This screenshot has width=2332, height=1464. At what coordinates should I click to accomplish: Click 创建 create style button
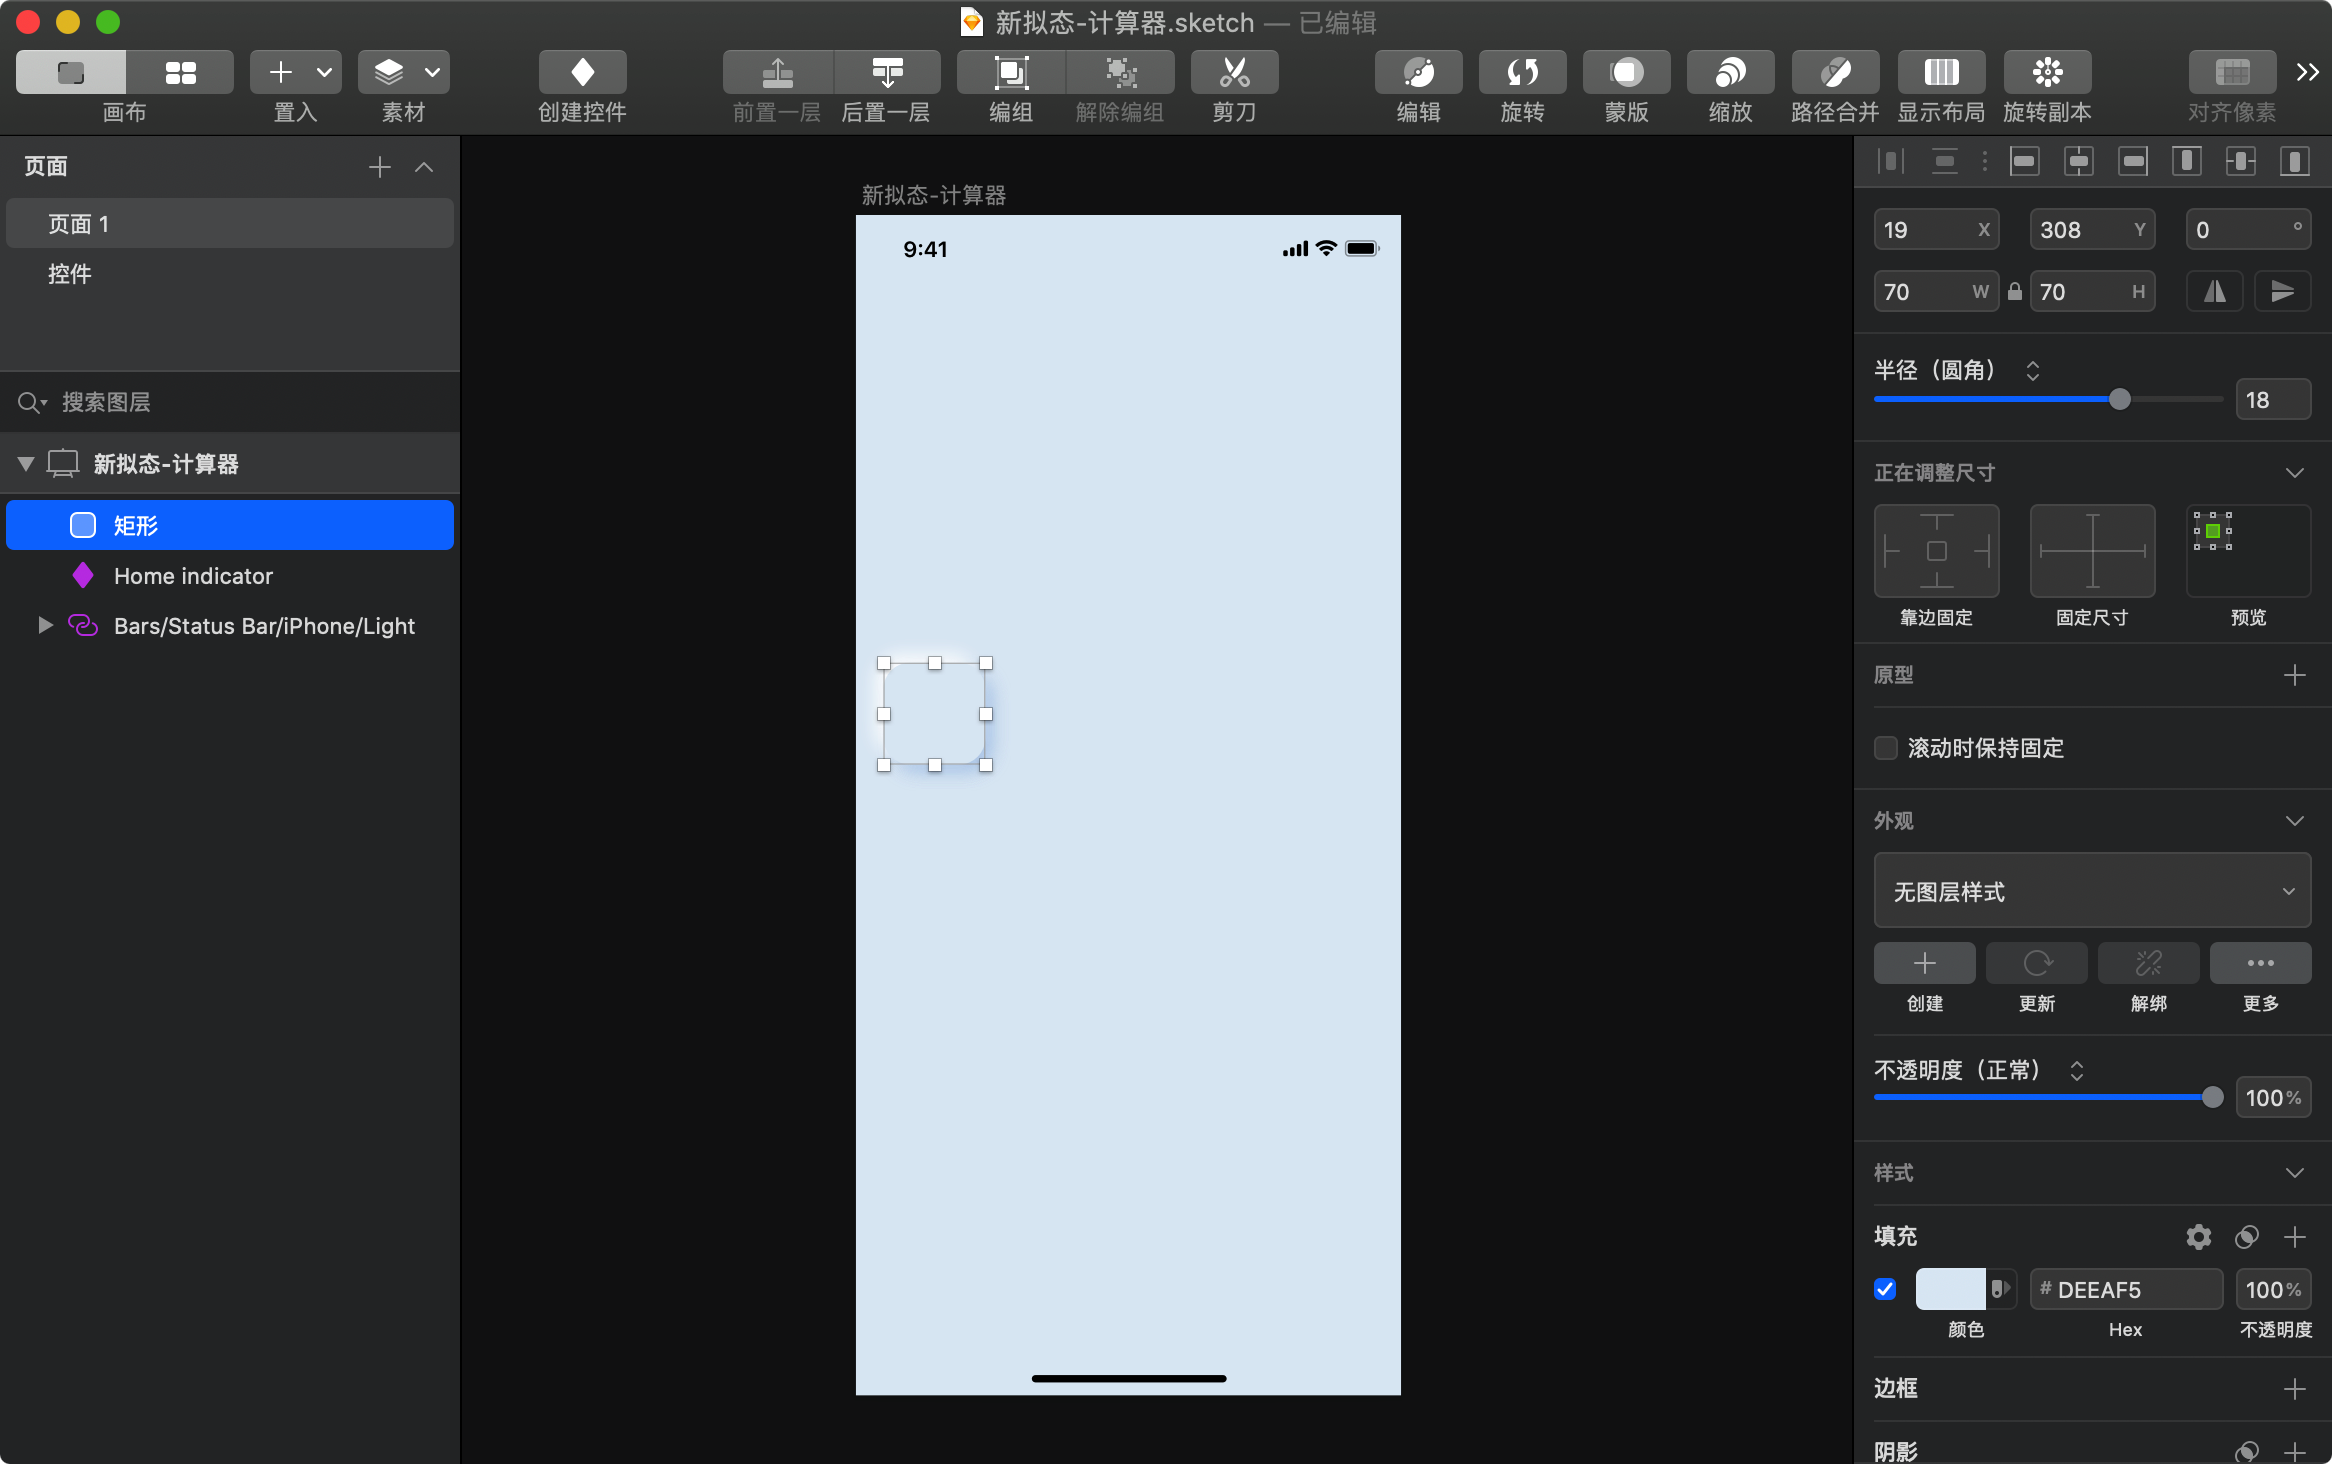[x=1924, y=963]
